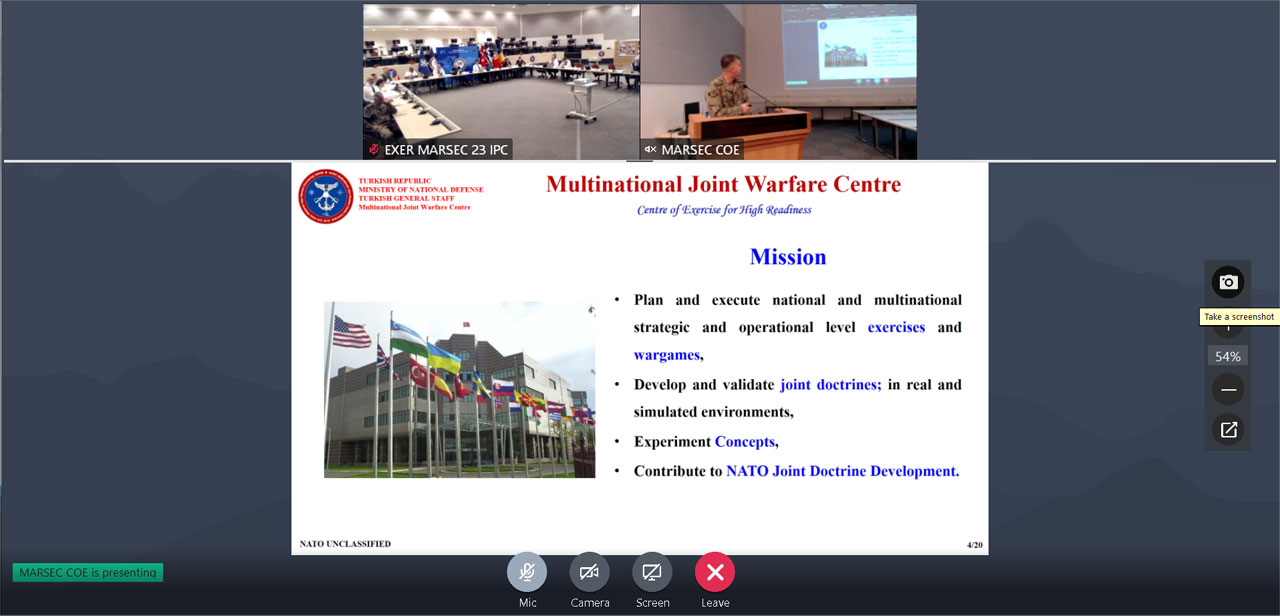Leave the meeting with the red button
Screen dimensions: 1280x616
pyautogui.click(x=715, y=572)
